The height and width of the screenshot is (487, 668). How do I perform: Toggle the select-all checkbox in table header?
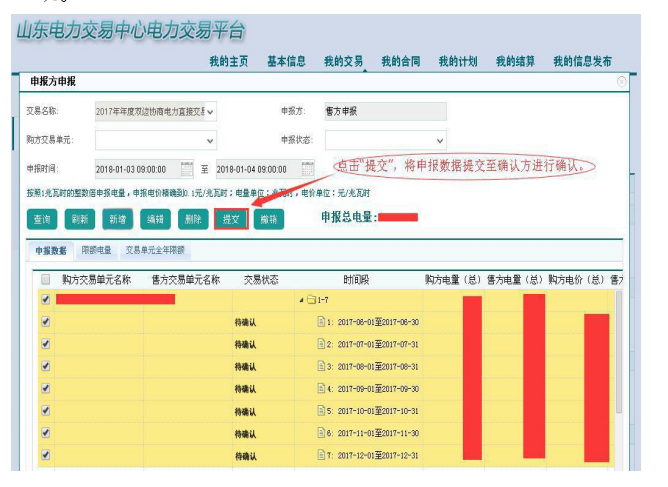(45, 280)
